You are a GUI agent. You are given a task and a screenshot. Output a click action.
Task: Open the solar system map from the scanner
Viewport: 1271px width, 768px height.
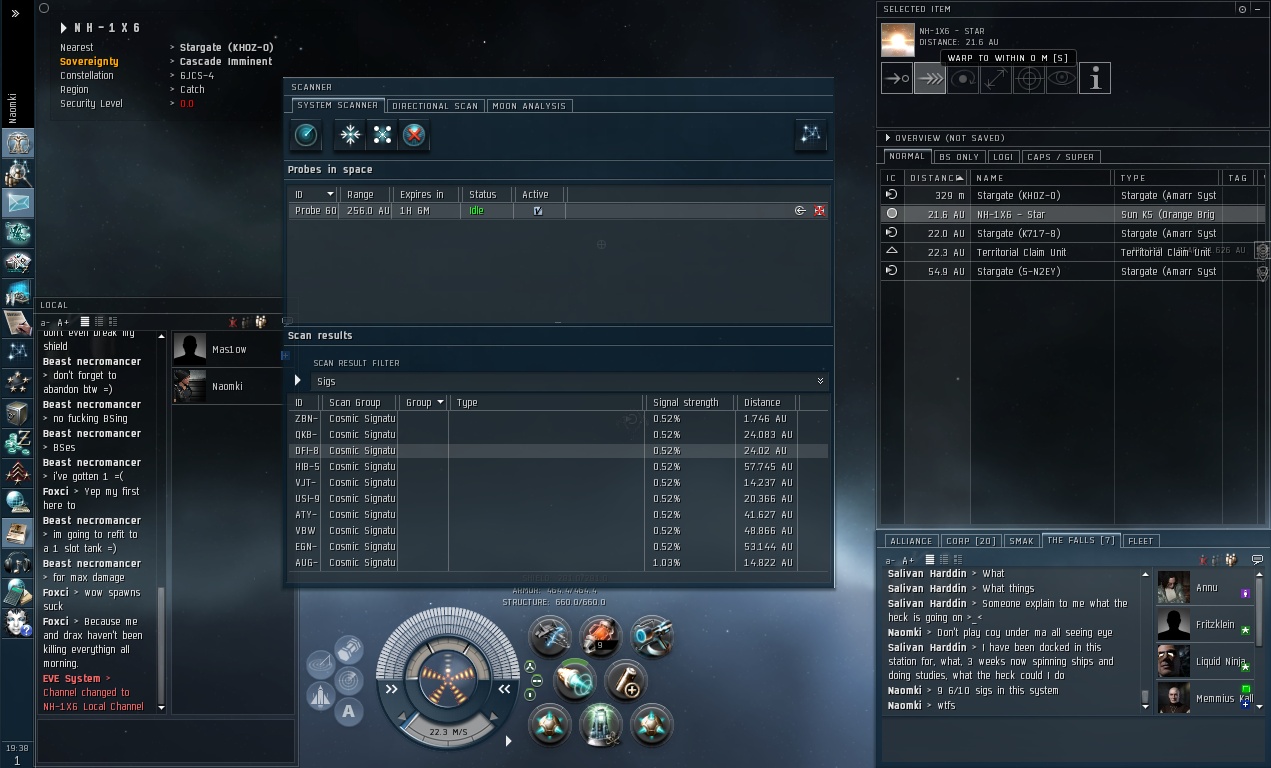click(x=810, y=134)
